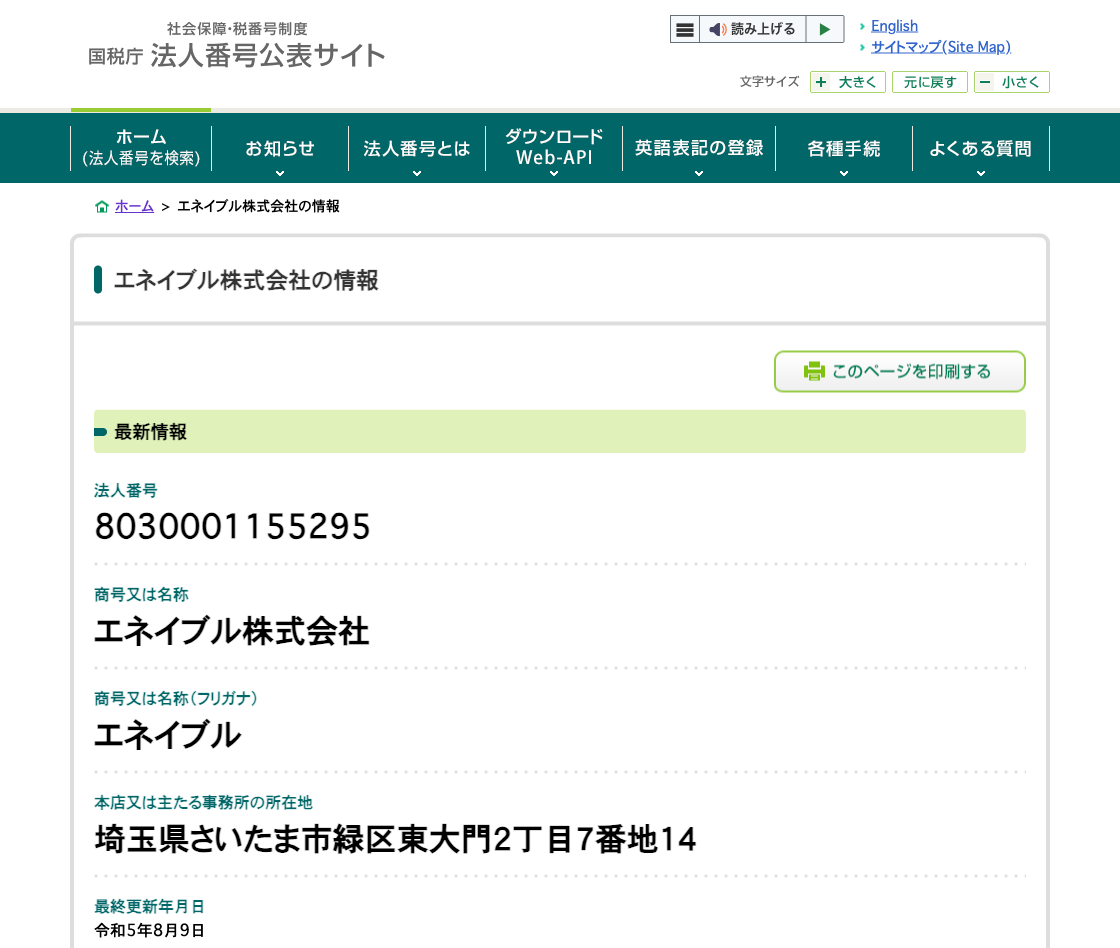Click the エネイブル株式会社の情報 page heading
The height and width of the screenshot is (948, 1120).
click(246, 280)
